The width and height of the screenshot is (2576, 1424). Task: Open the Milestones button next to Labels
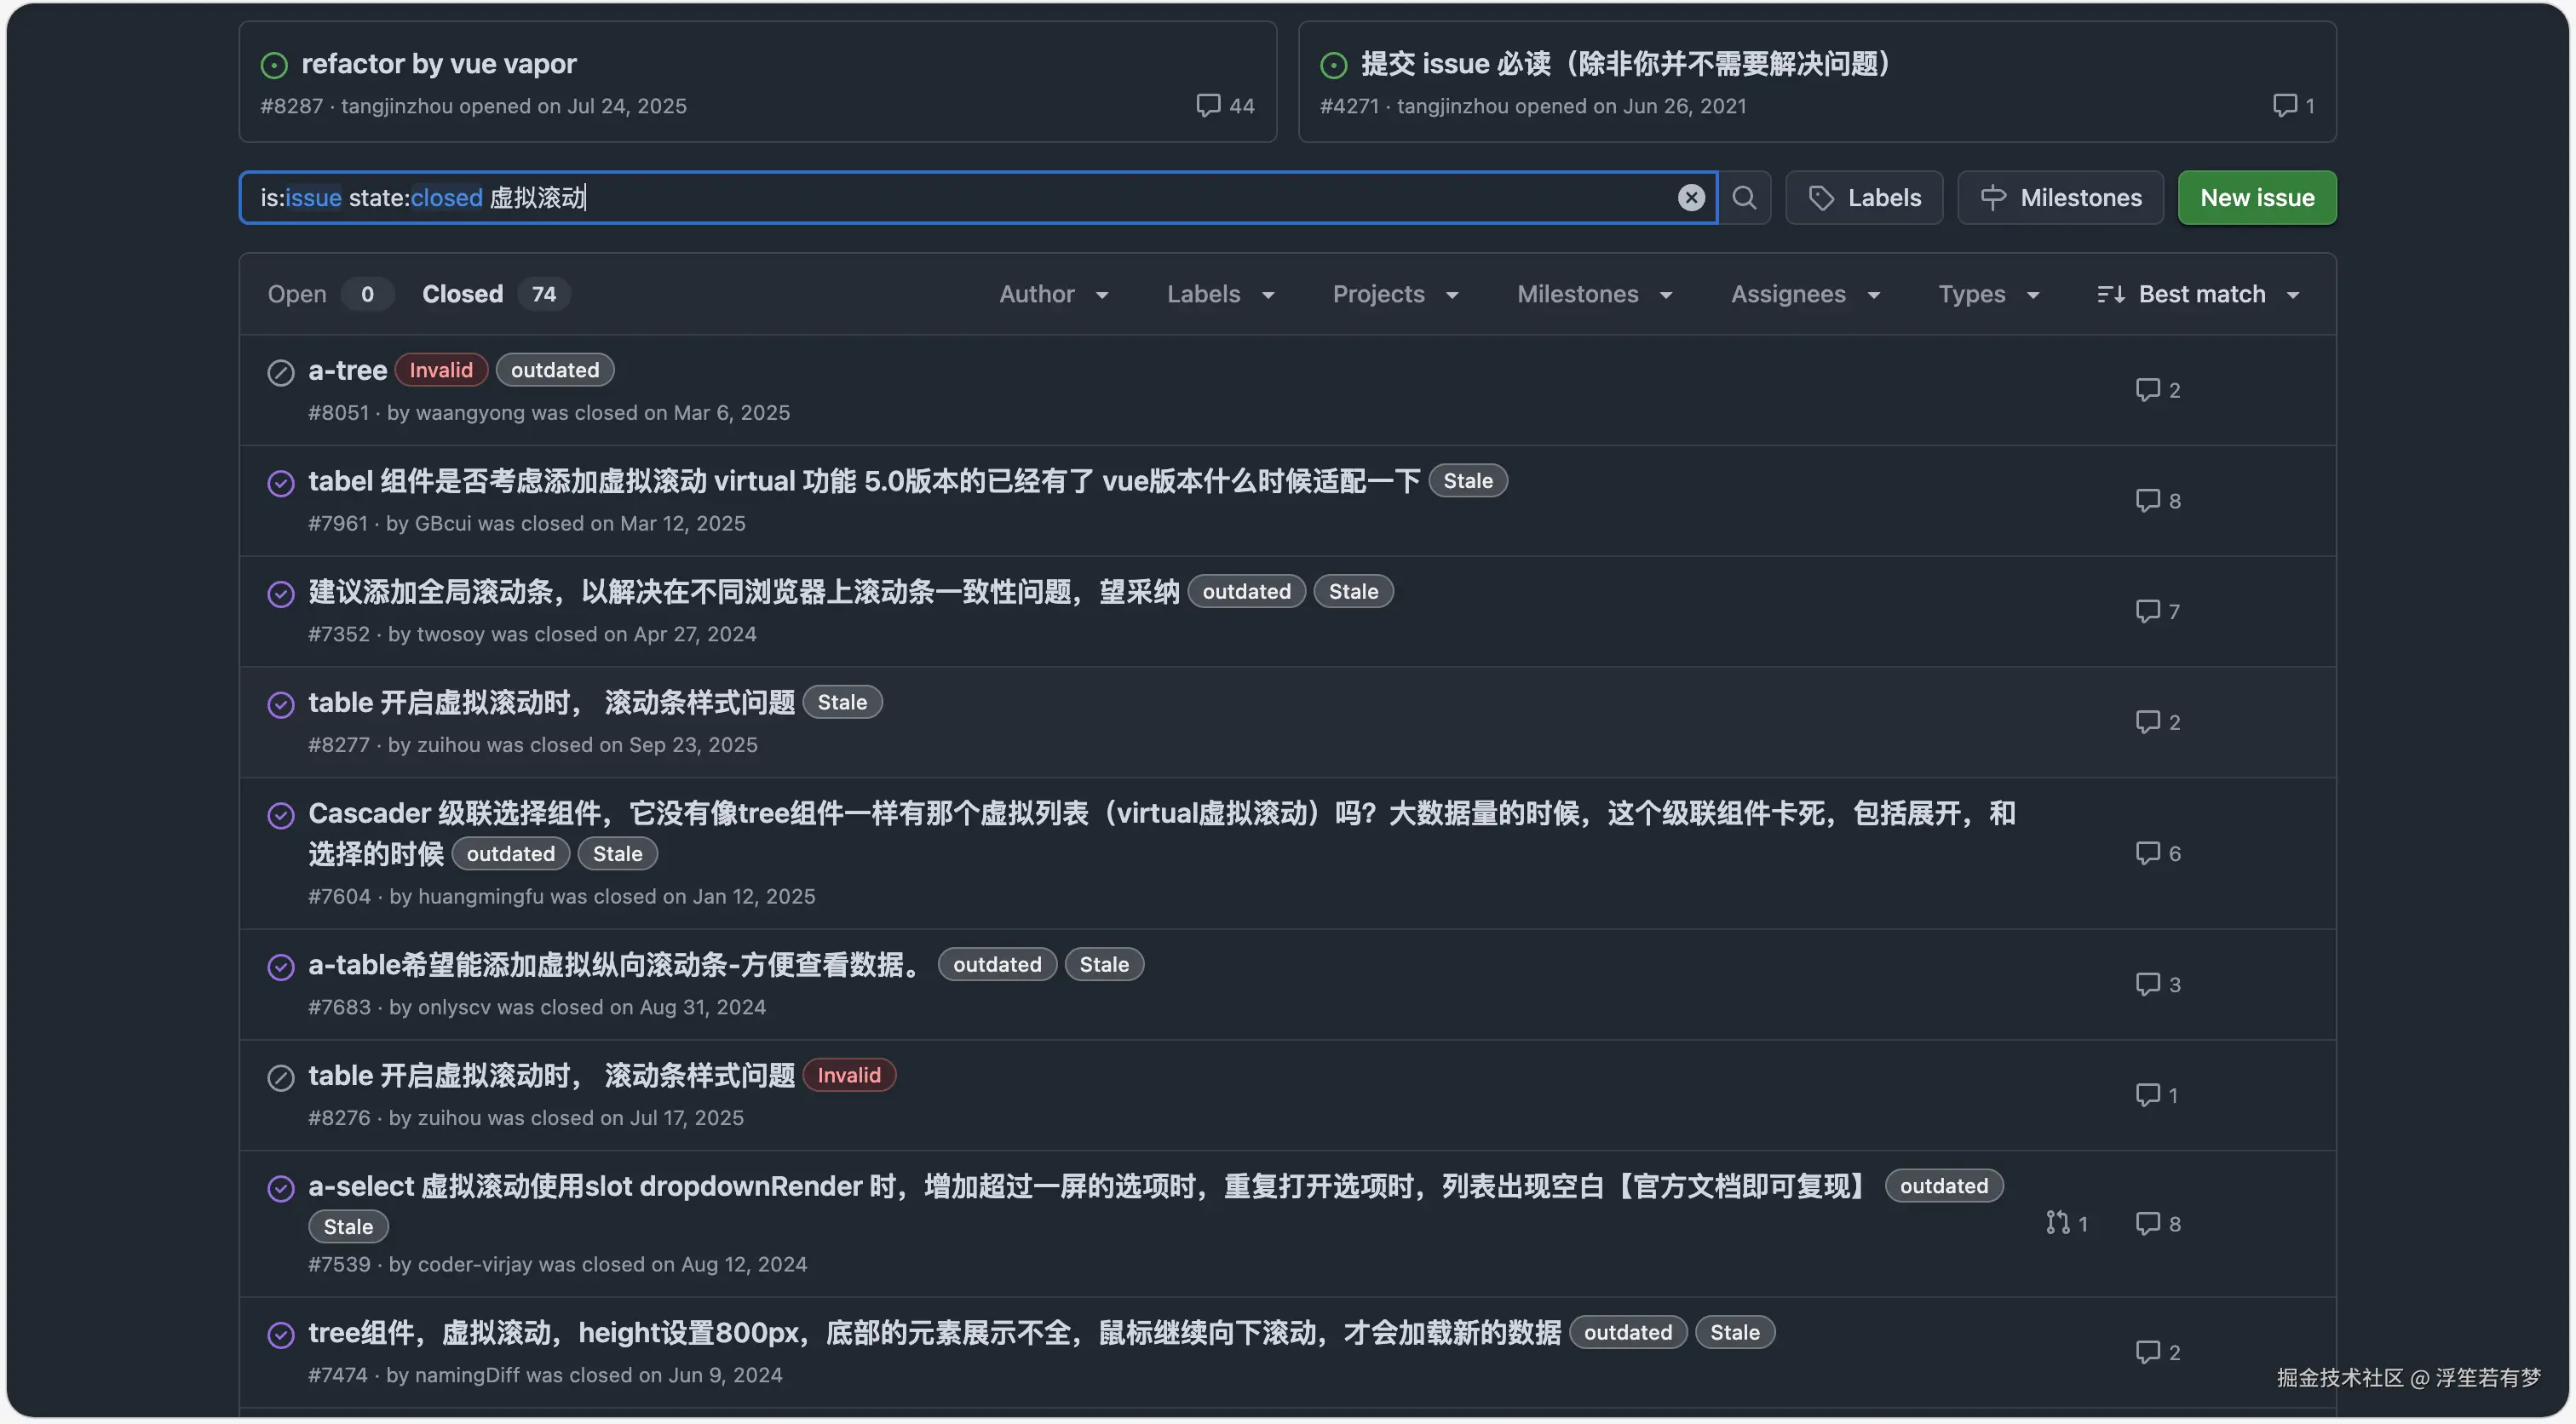[2060, 198]
